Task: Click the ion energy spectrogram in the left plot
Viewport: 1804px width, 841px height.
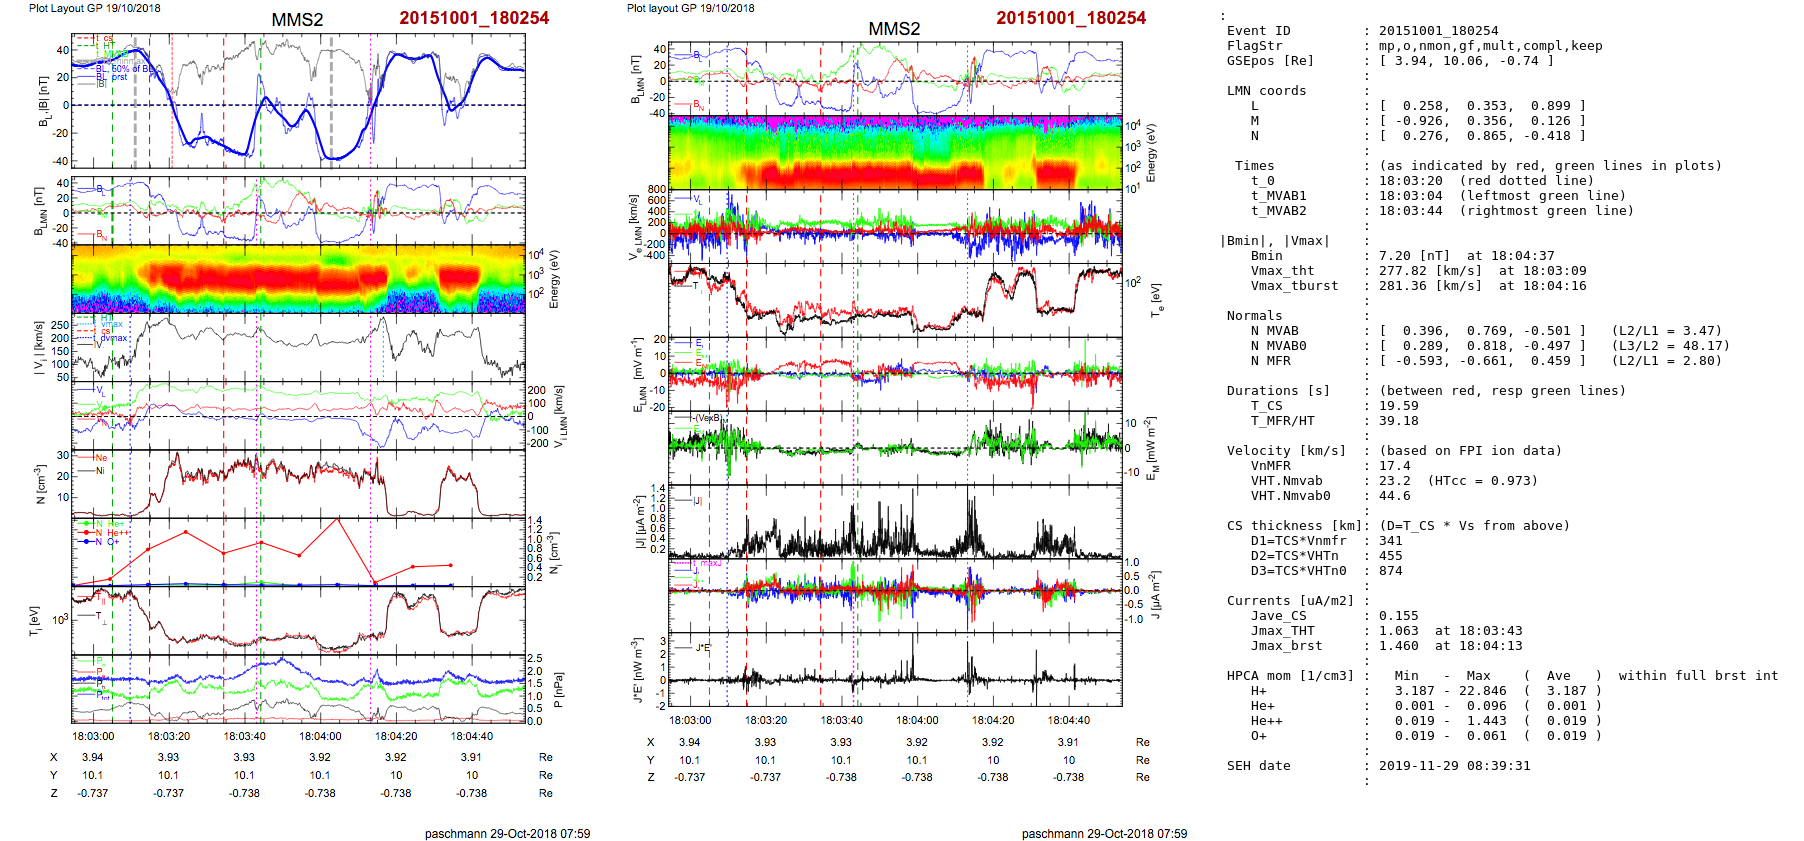Action: pyautogui.click(x=298, y=279)
